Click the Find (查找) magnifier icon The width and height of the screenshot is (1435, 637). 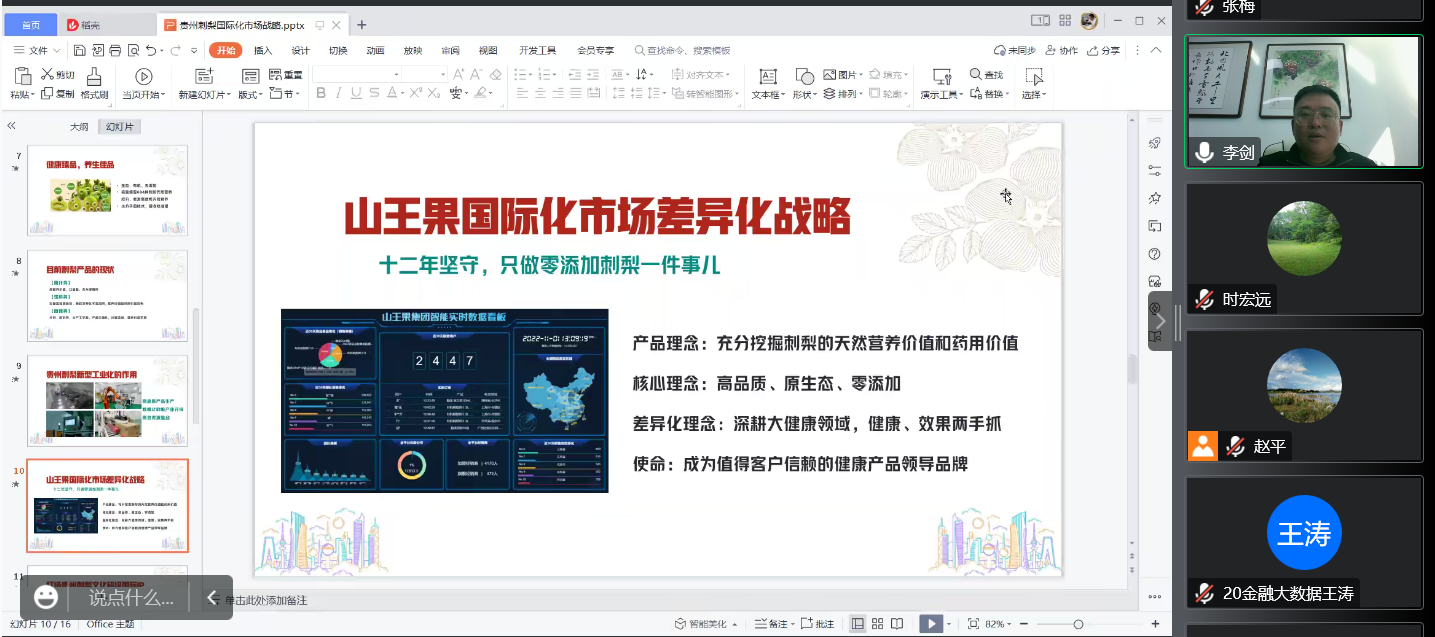coord(976,75)
